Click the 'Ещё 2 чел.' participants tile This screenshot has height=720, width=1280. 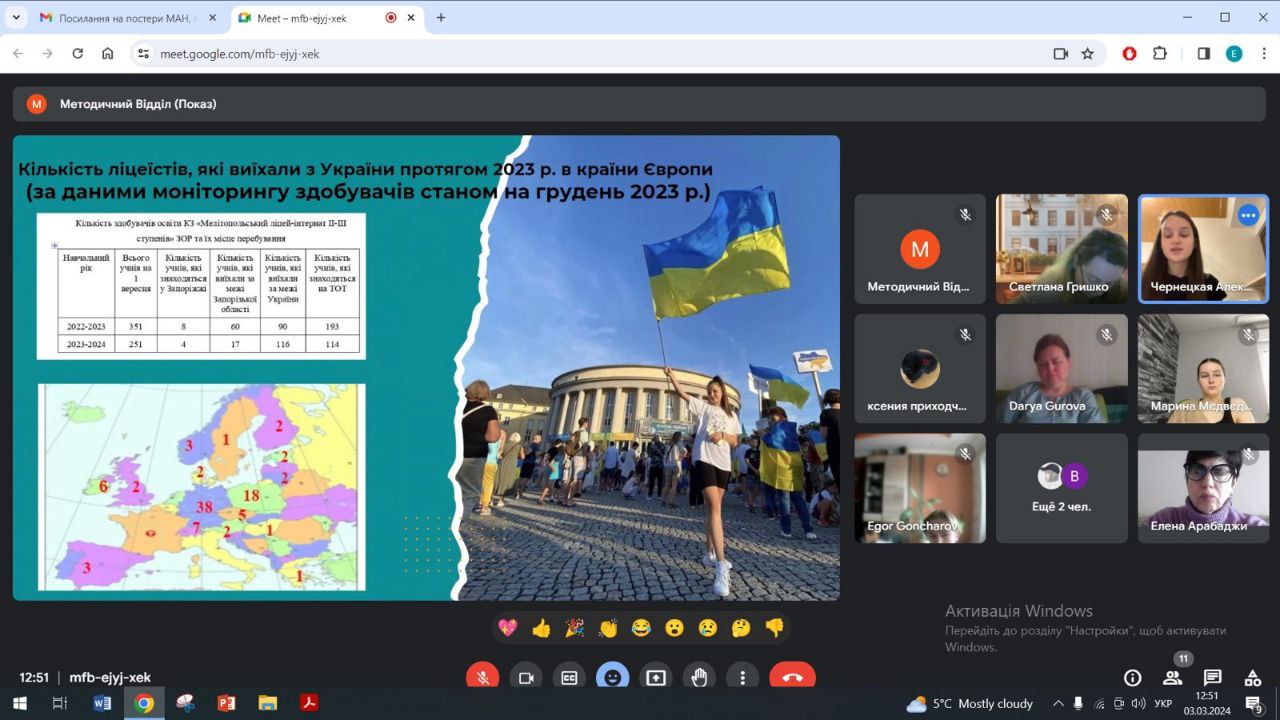coord(1061,488)
